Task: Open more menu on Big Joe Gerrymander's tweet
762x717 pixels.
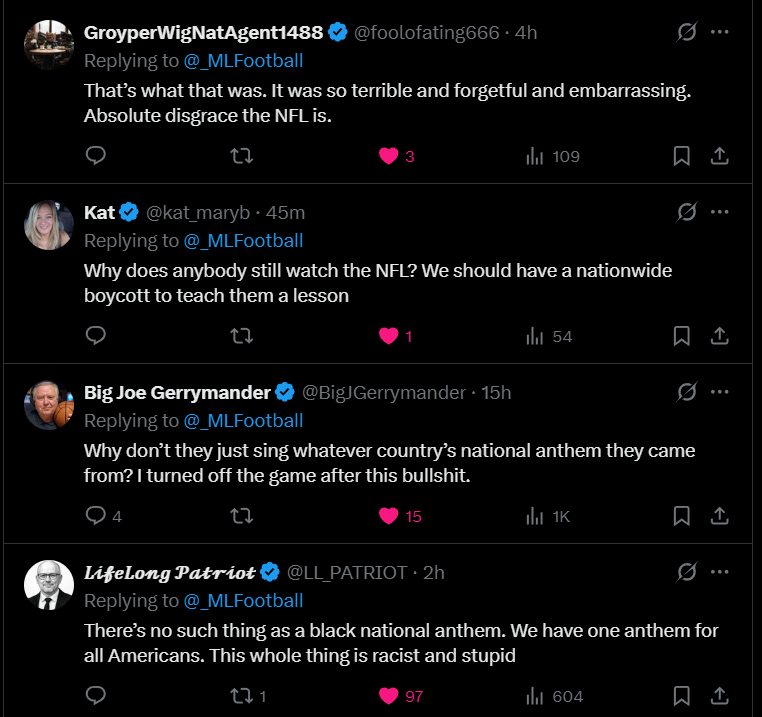Action: pos(719,392)
